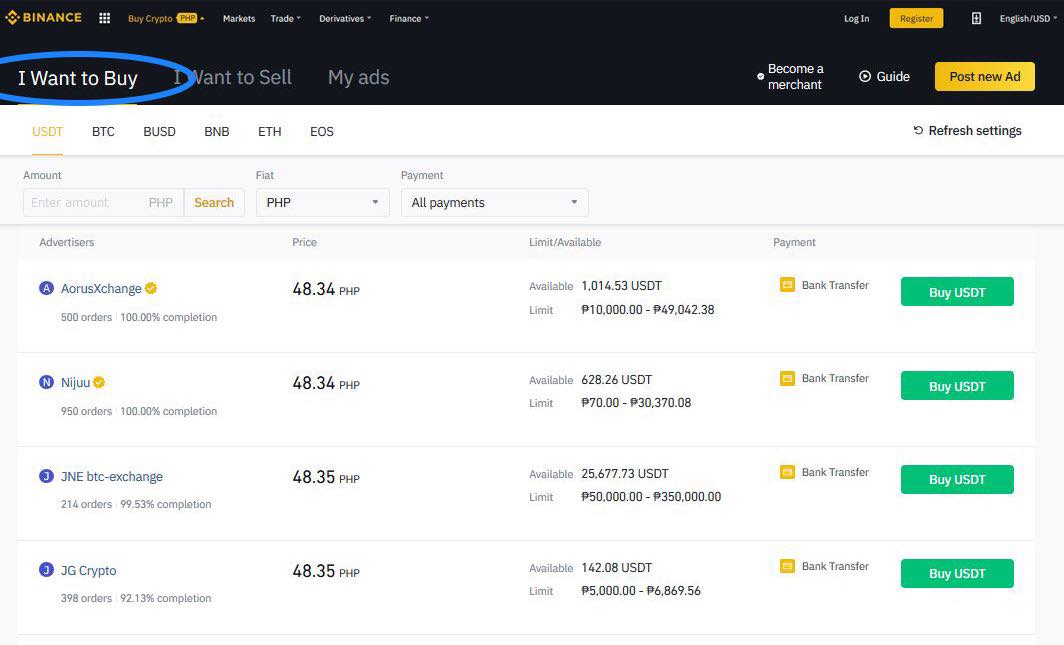Open the Markets page
The height and width of the screenshot is (645, 1064).
(239, 18)
